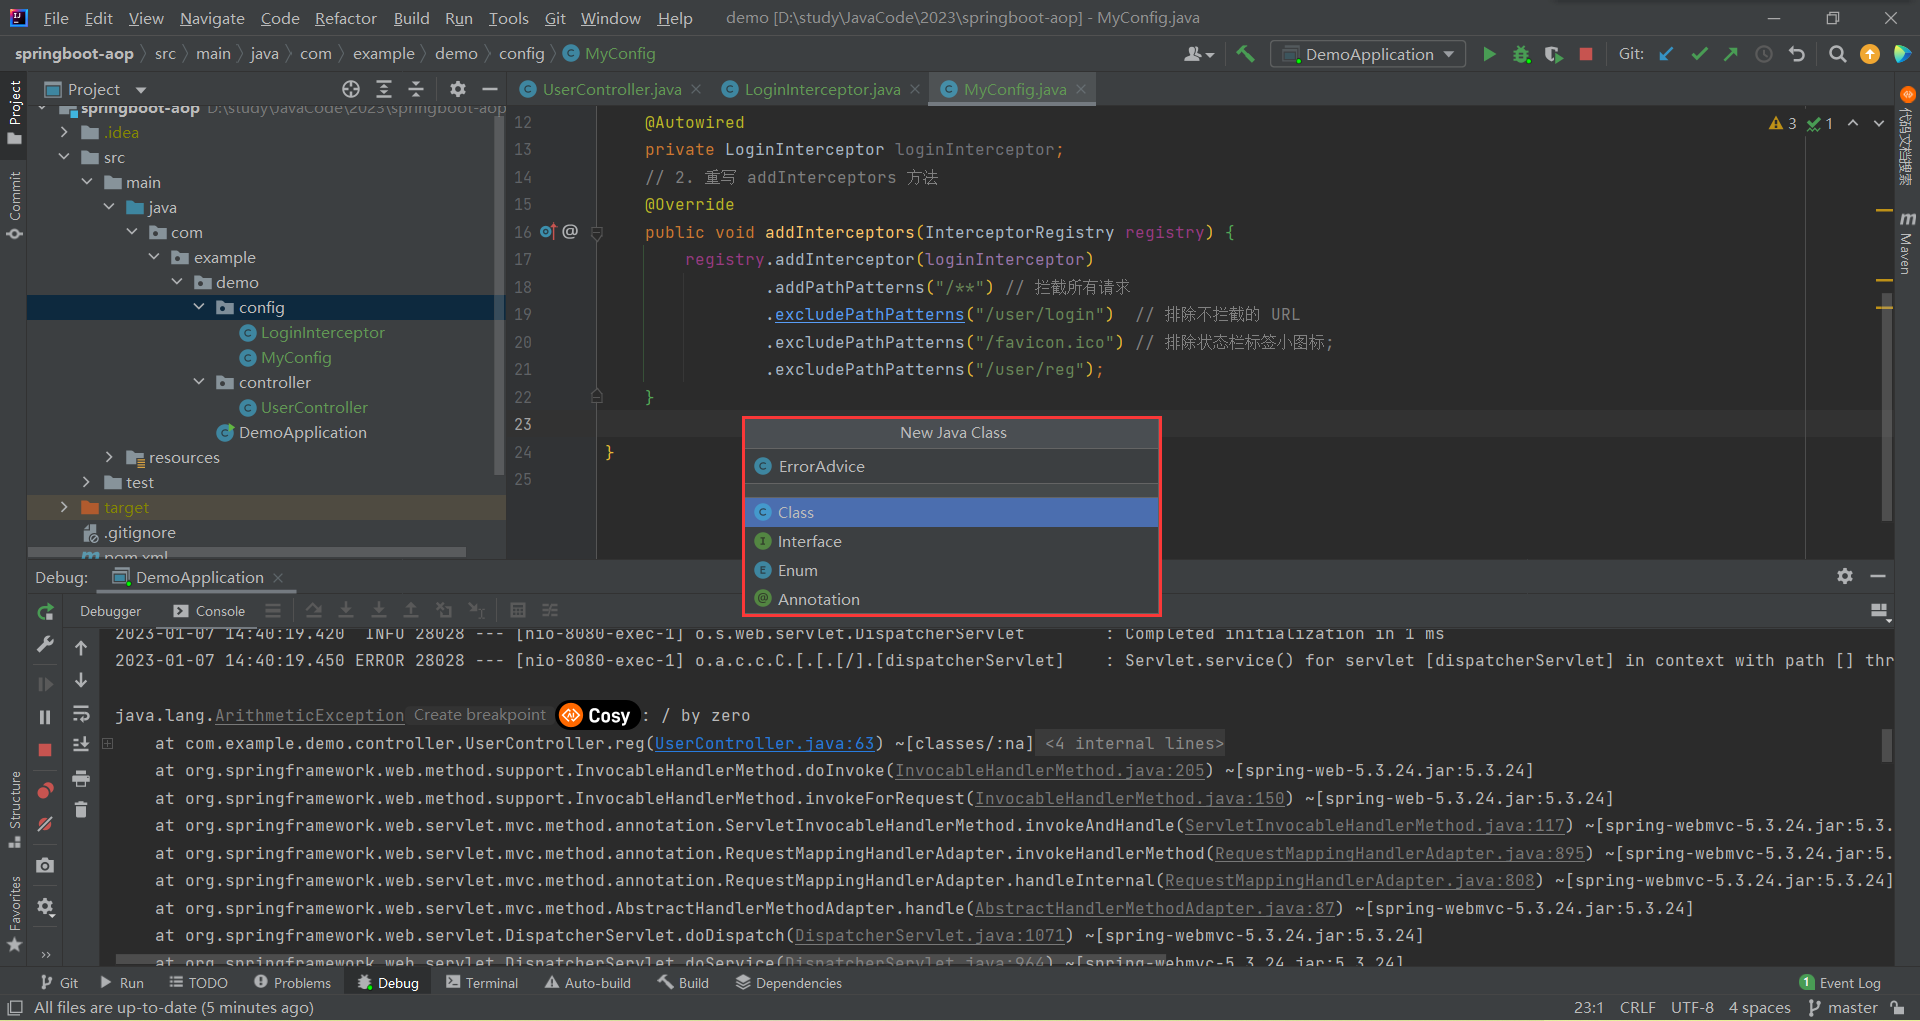Open Search Everywhere magnifier icon
This screenshot has width=1920, height=1021.
1837,54
